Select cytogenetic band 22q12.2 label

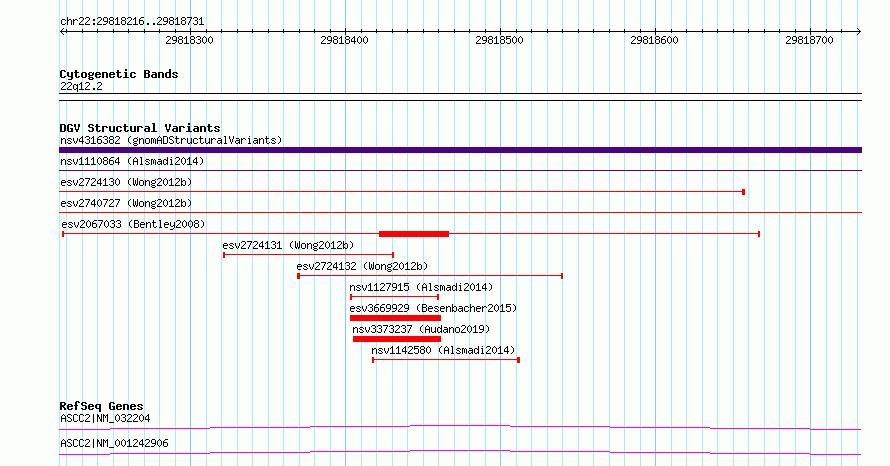pyautogui.click(x=81, y=86)
